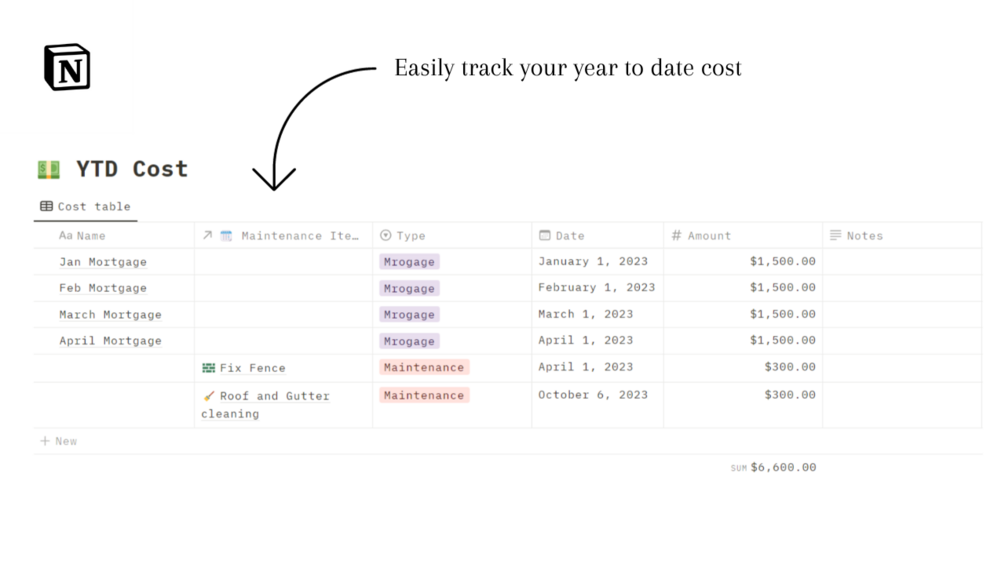Click the Type column select icon

pyautogui.click(x=385, y=235)
